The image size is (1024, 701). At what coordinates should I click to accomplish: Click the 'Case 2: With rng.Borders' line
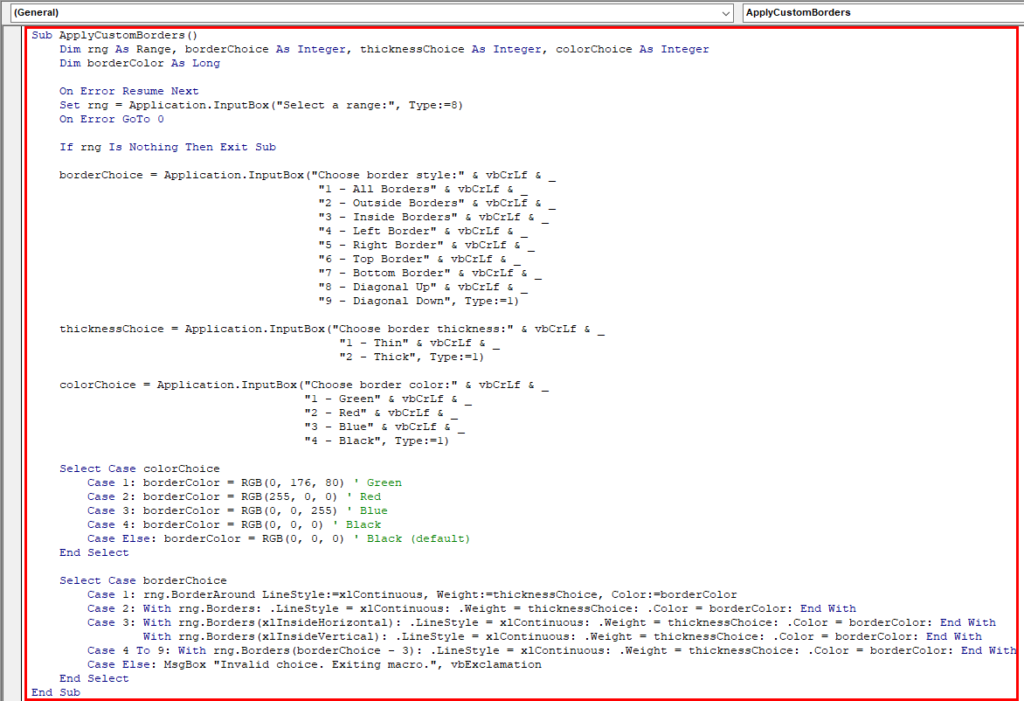(x=472, y=609)
